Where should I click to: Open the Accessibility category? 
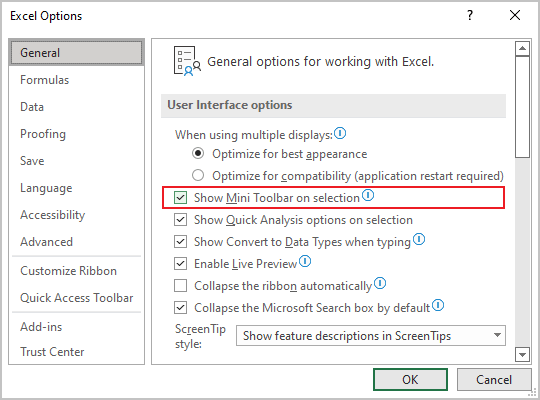click(x=76, y=215)
